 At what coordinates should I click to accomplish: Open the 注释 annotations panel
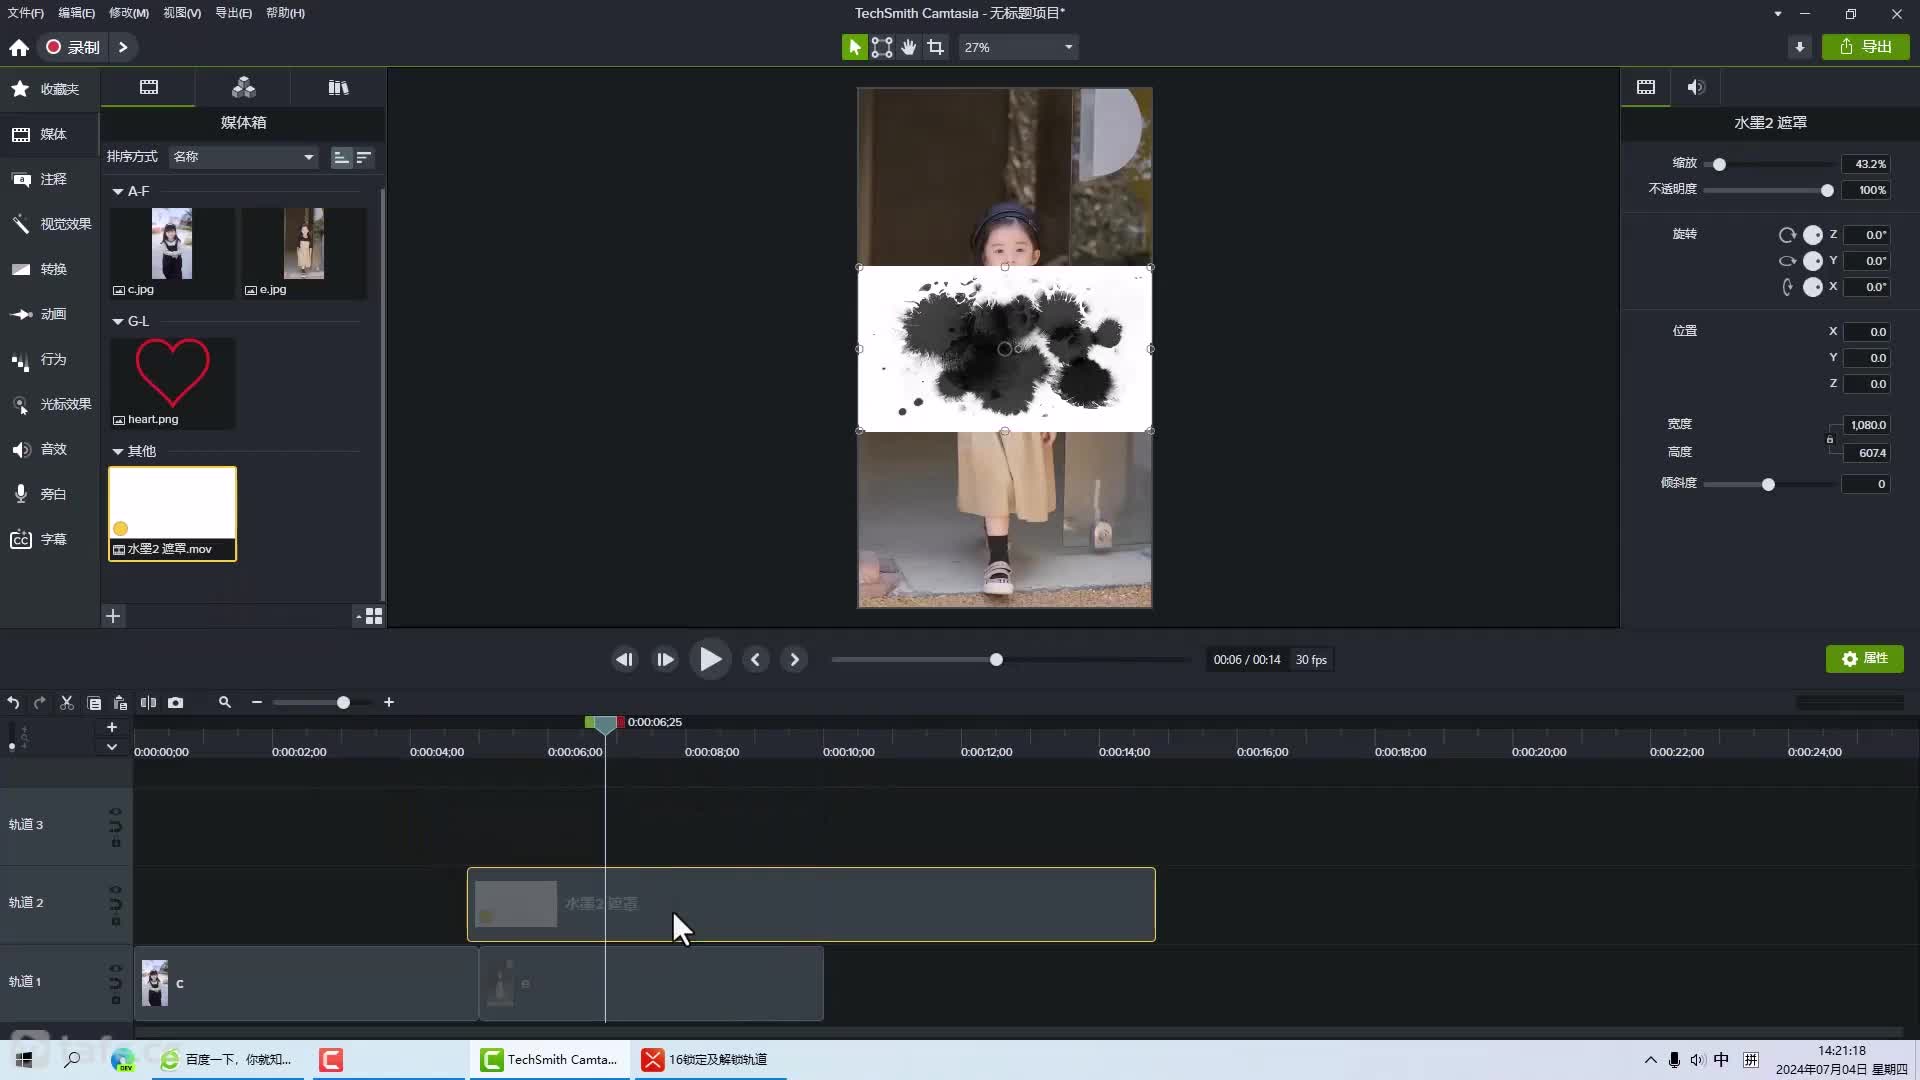coord(50,179)
